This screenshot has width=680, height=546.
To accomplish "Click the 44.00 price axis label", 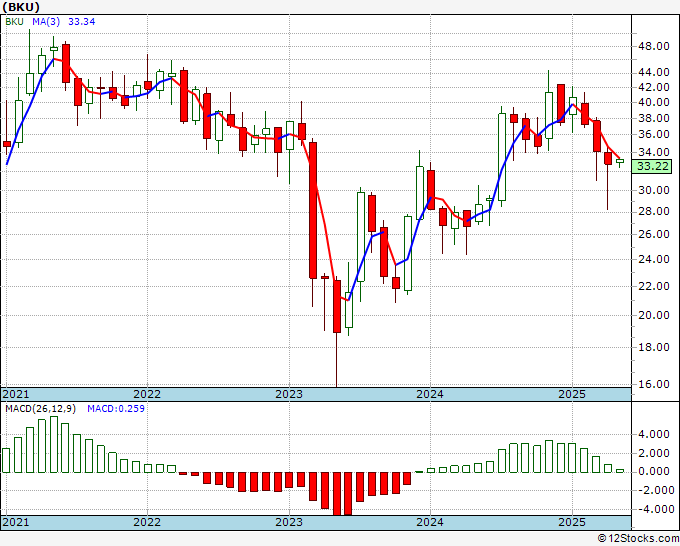I will click(654, 72).
